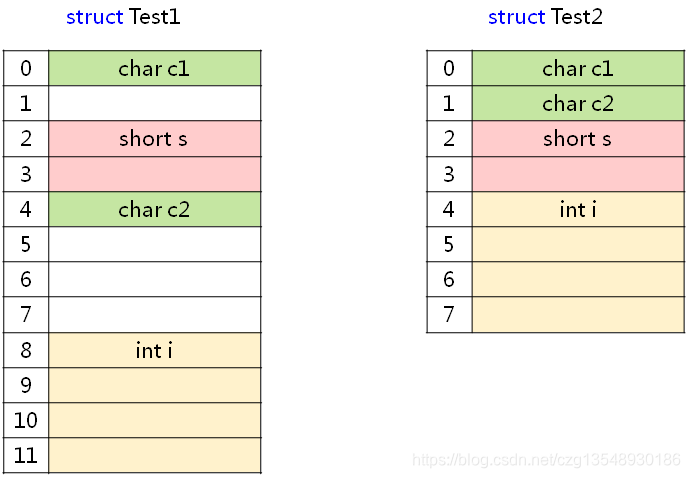Open the blog.csdn.net watermark link

point(547,460)
